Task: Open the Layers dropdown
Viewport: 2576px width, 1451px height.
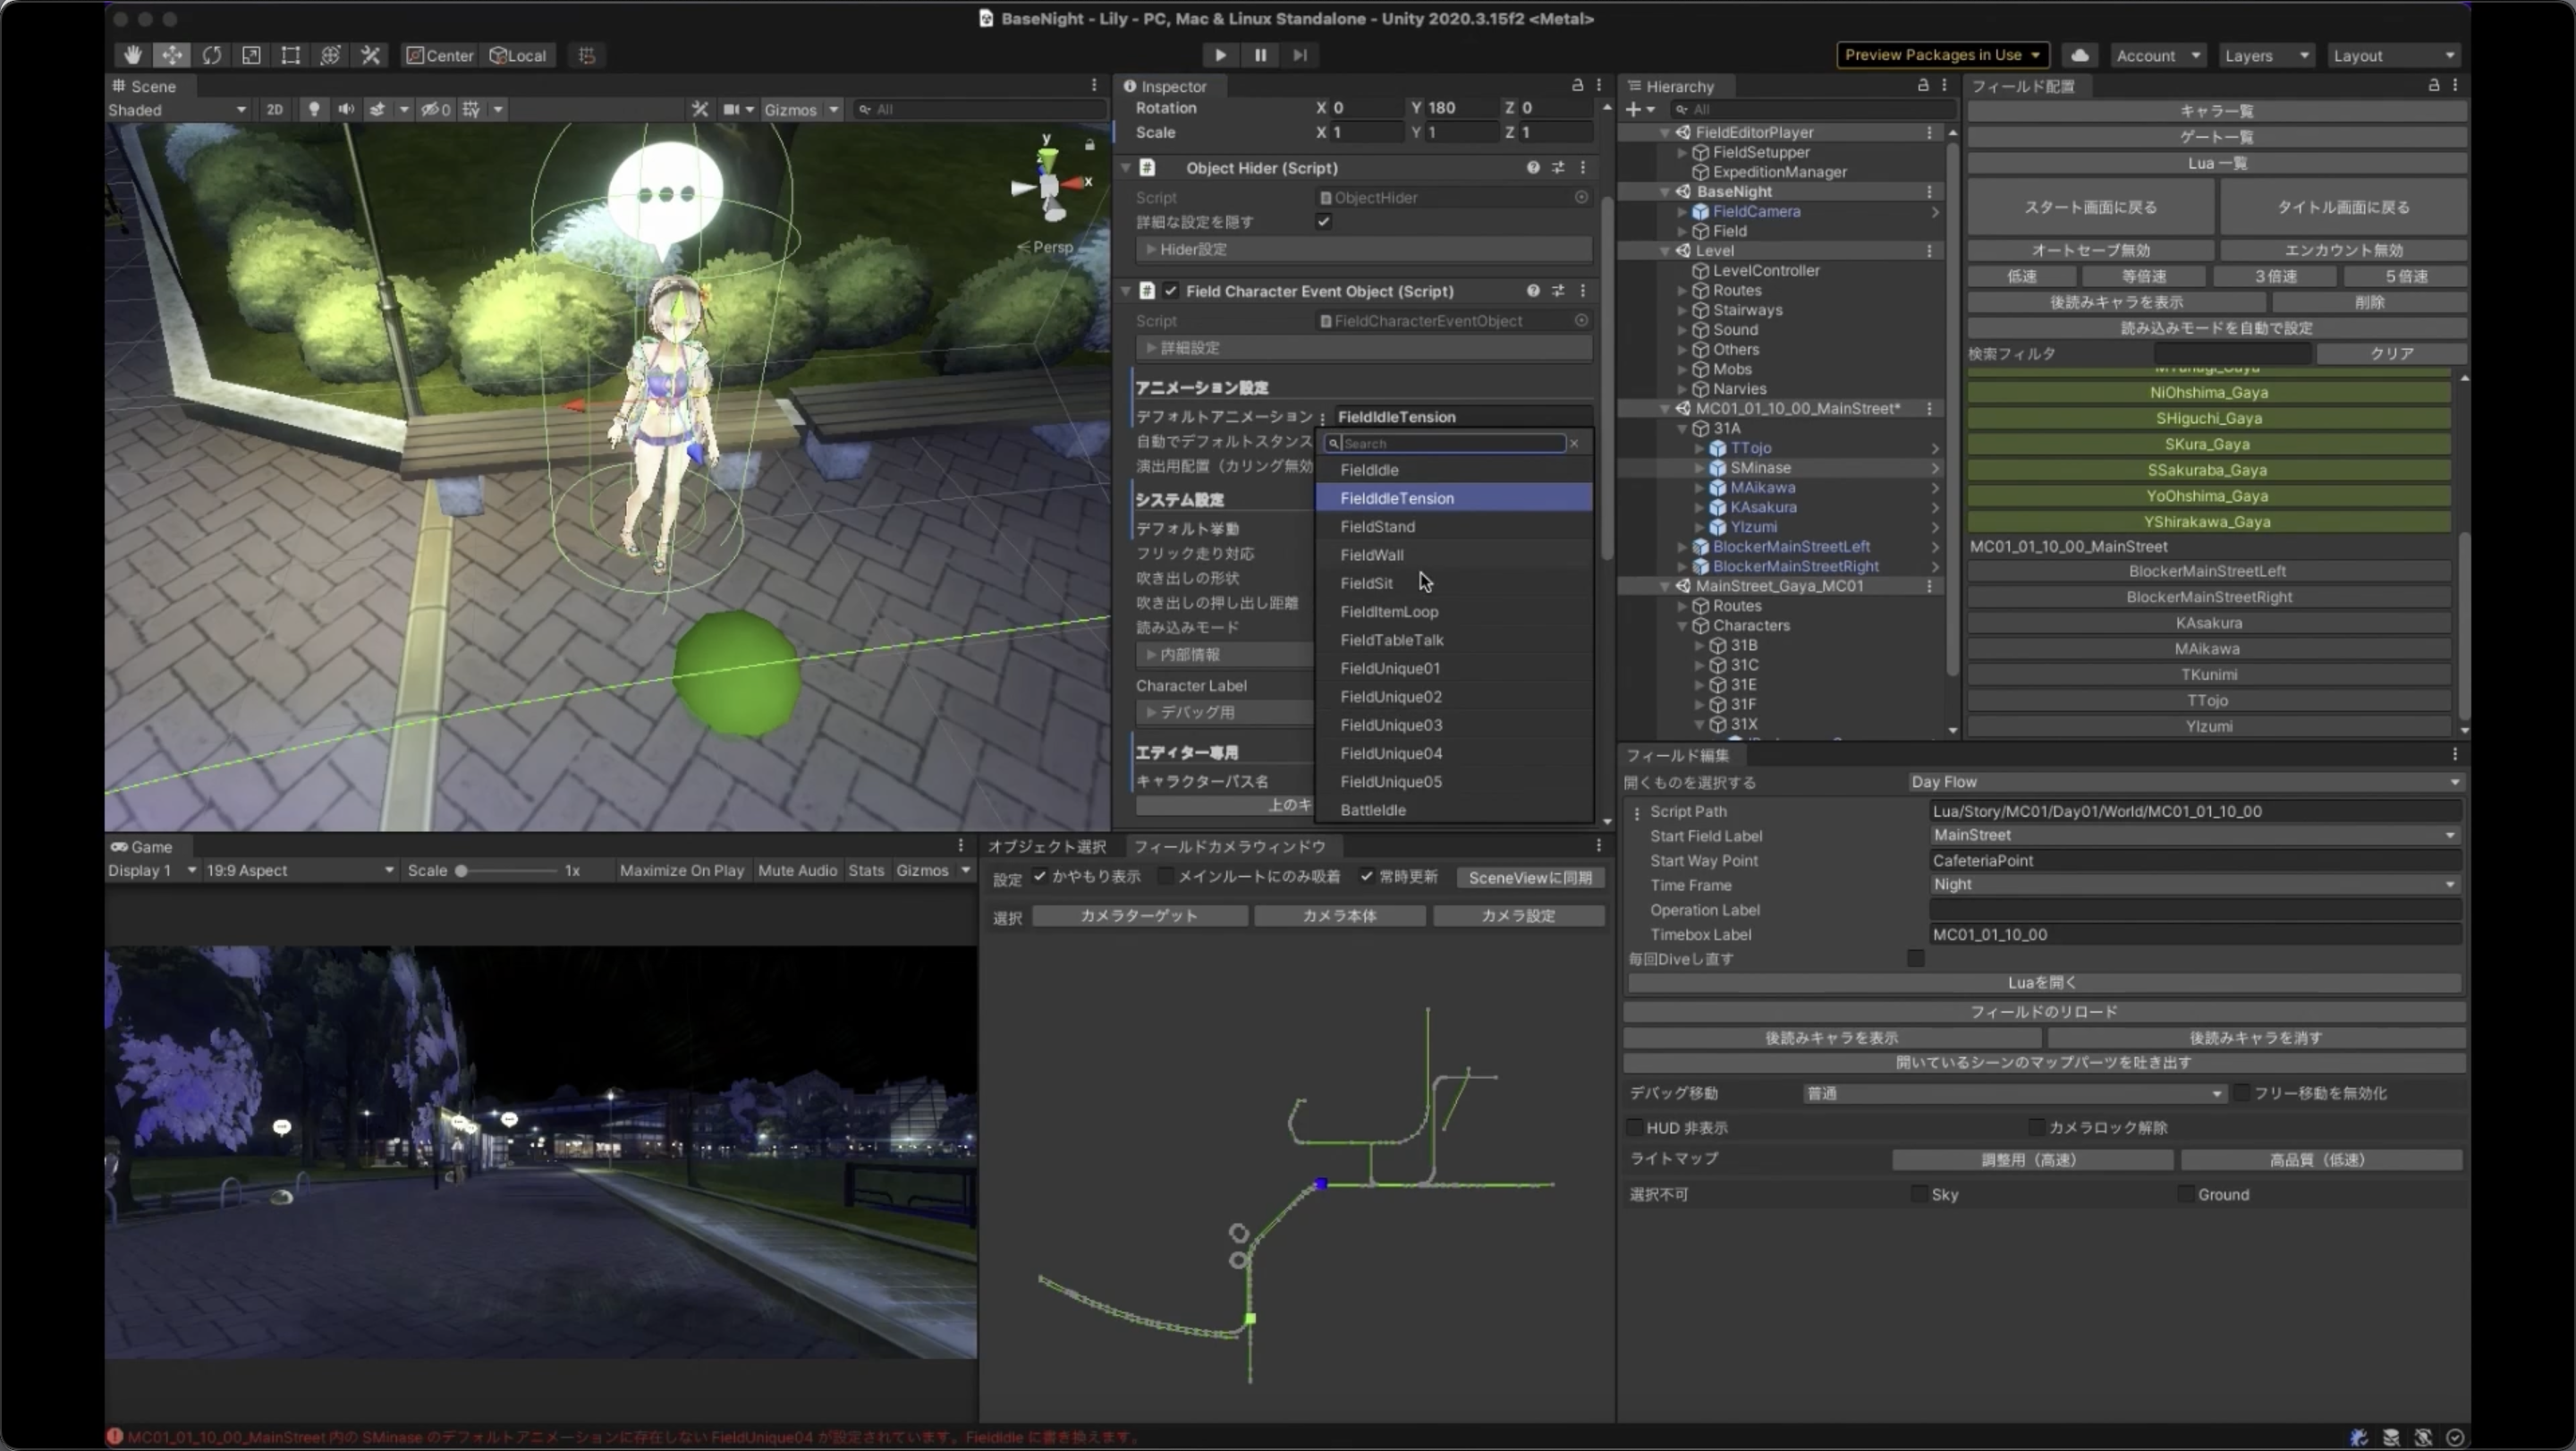Action: 2265,55
